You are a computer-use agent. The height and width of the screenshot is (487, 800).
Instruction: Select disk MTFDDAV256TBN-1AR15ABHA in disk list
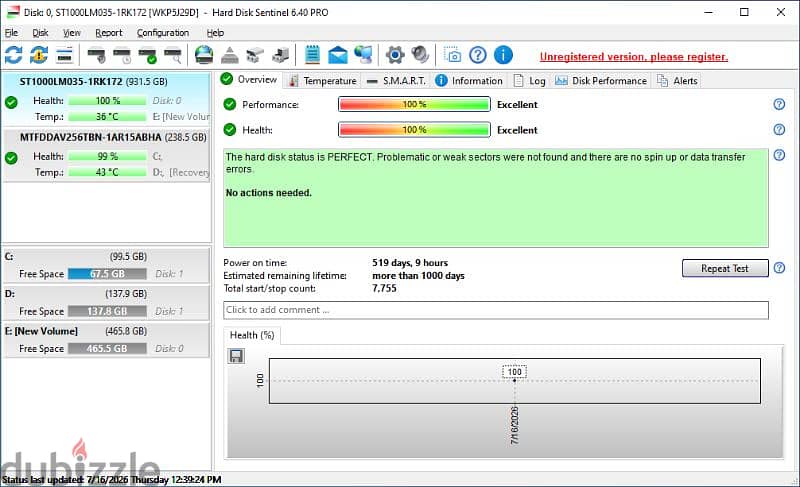click(106, 155)
